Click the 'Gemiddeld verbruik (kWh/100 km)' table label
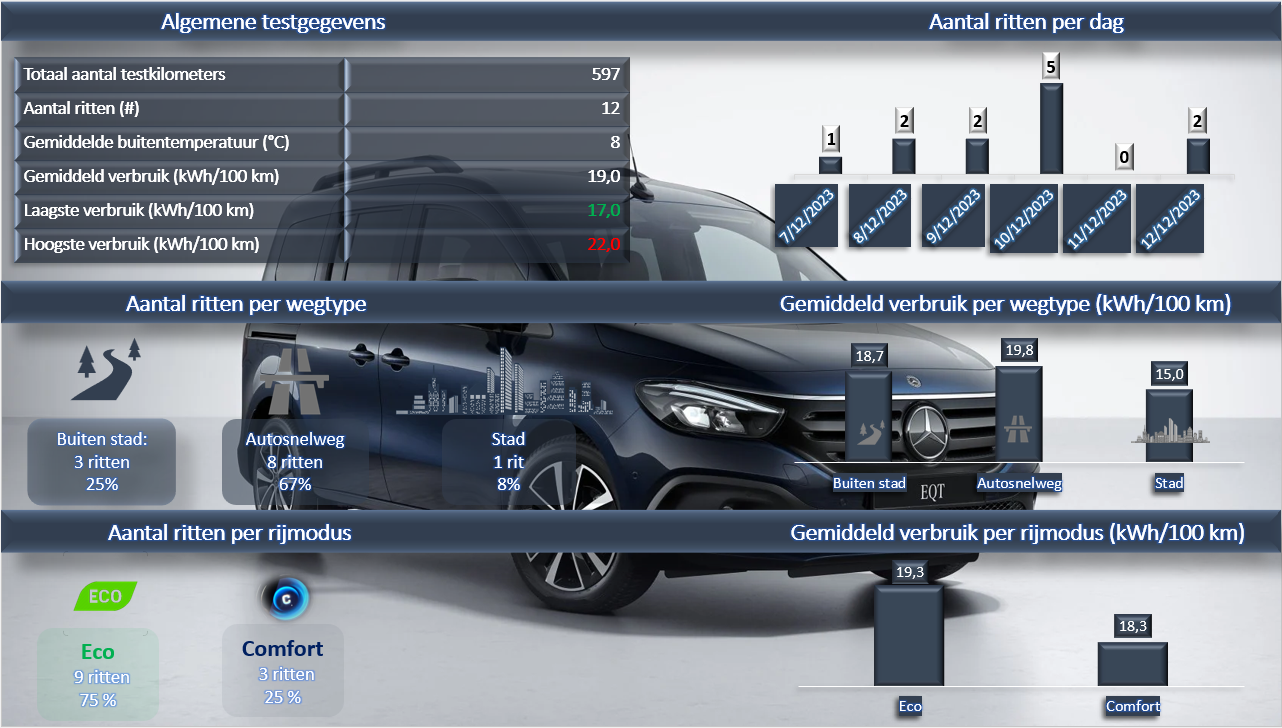The image size is (1282, 728). 151,176
